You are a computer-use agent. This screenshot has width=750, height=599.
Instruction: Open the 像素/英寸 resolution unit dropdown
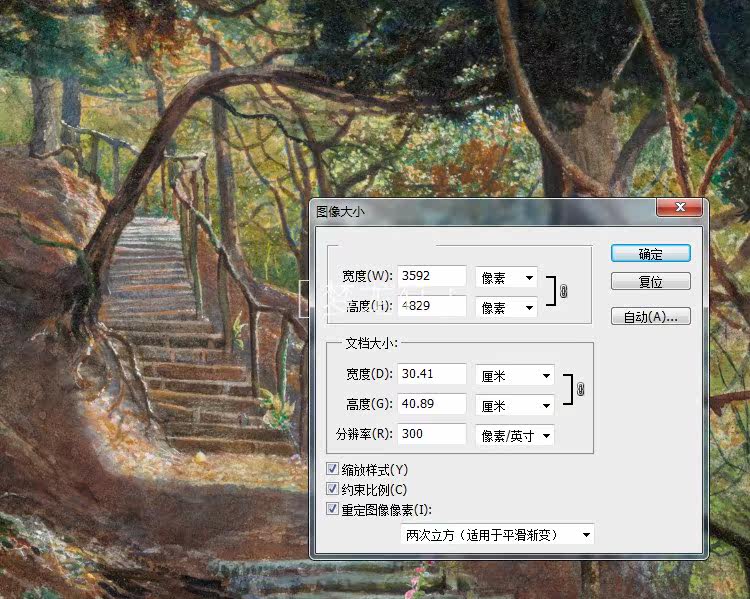click(x=515, y=436)
